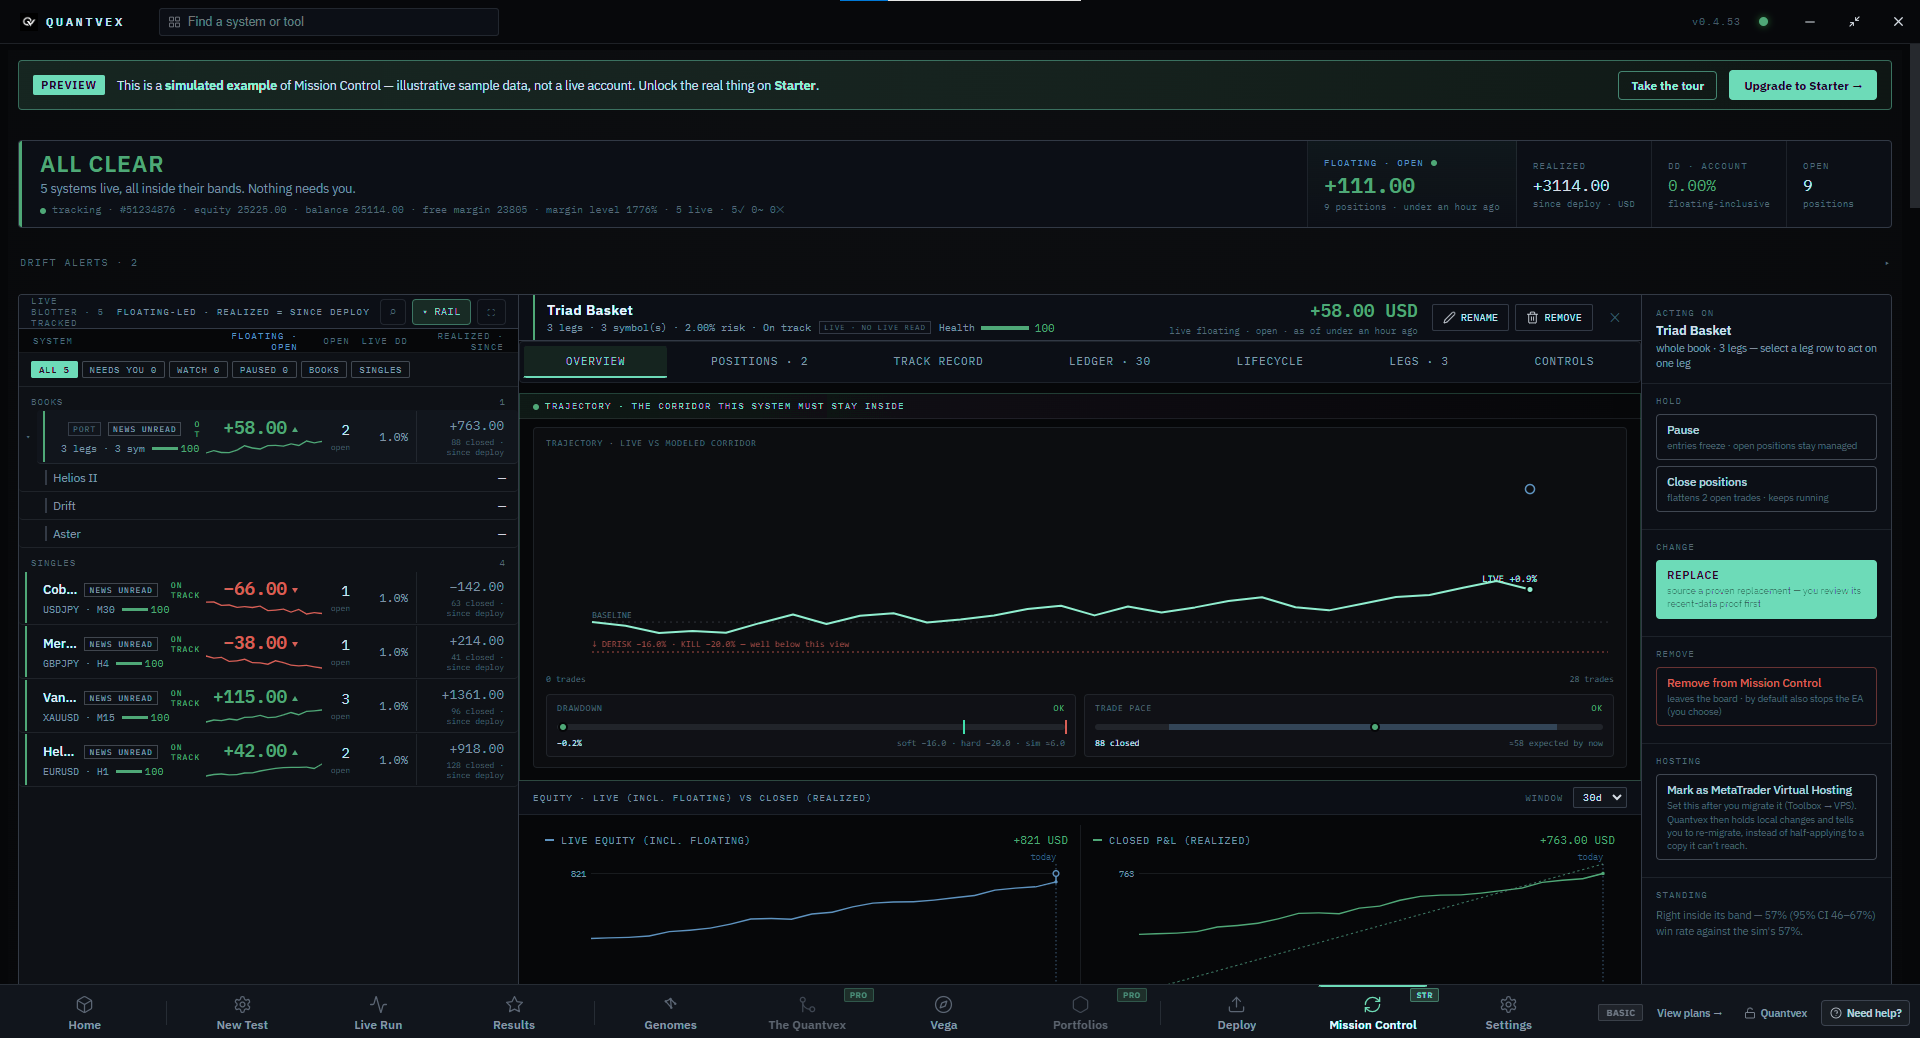The width and height of the screenshot is (1920, 1038).
Task: Click the REPLACE action card
Action: pyautogui.click(x=1766, y=589)
